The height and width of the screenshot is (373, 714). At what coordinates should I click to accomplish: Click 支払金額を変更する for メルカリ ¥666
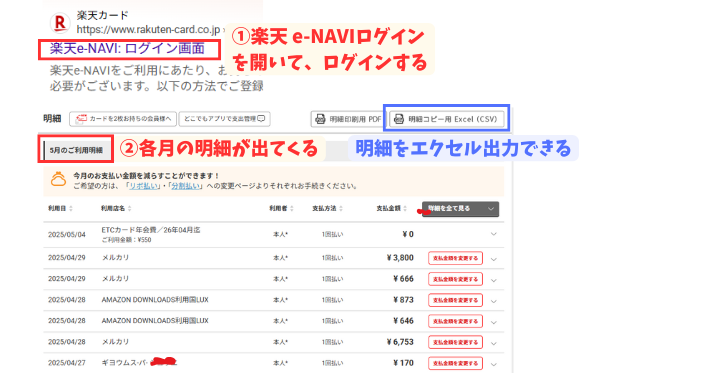tap(455, 279)
